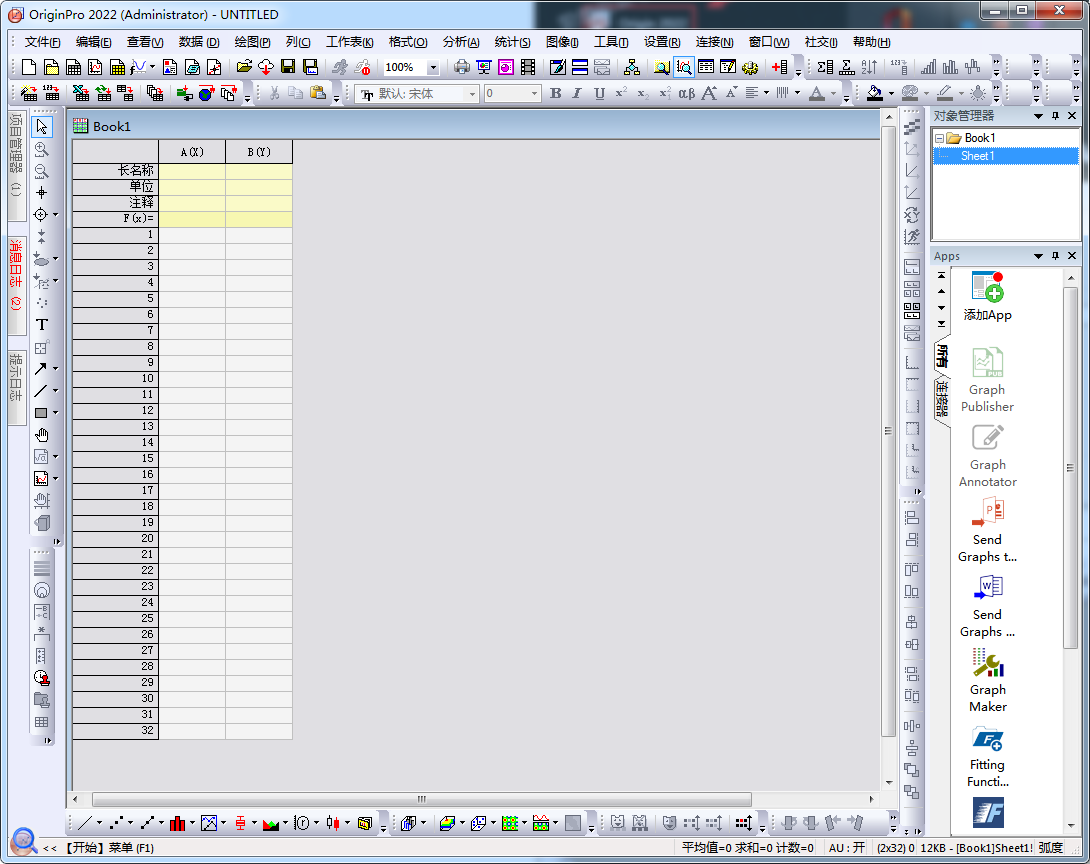Toggle the AU : 开 status indicator

click(847, 847)
